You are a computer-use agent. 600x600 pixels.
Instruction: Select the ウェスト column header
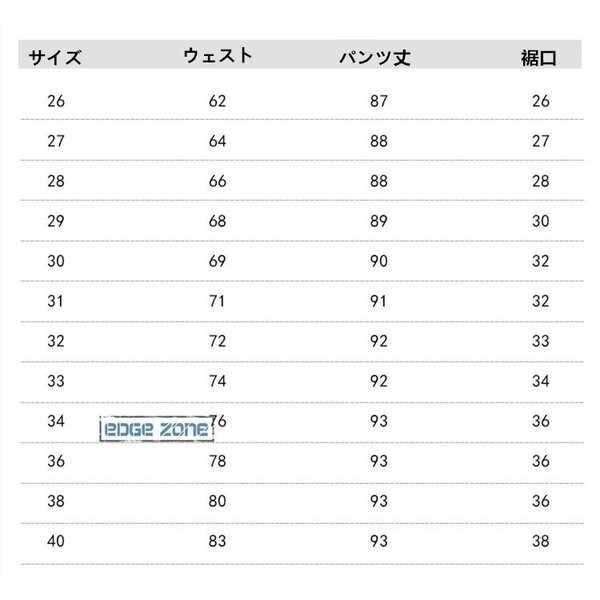point(218,55)
